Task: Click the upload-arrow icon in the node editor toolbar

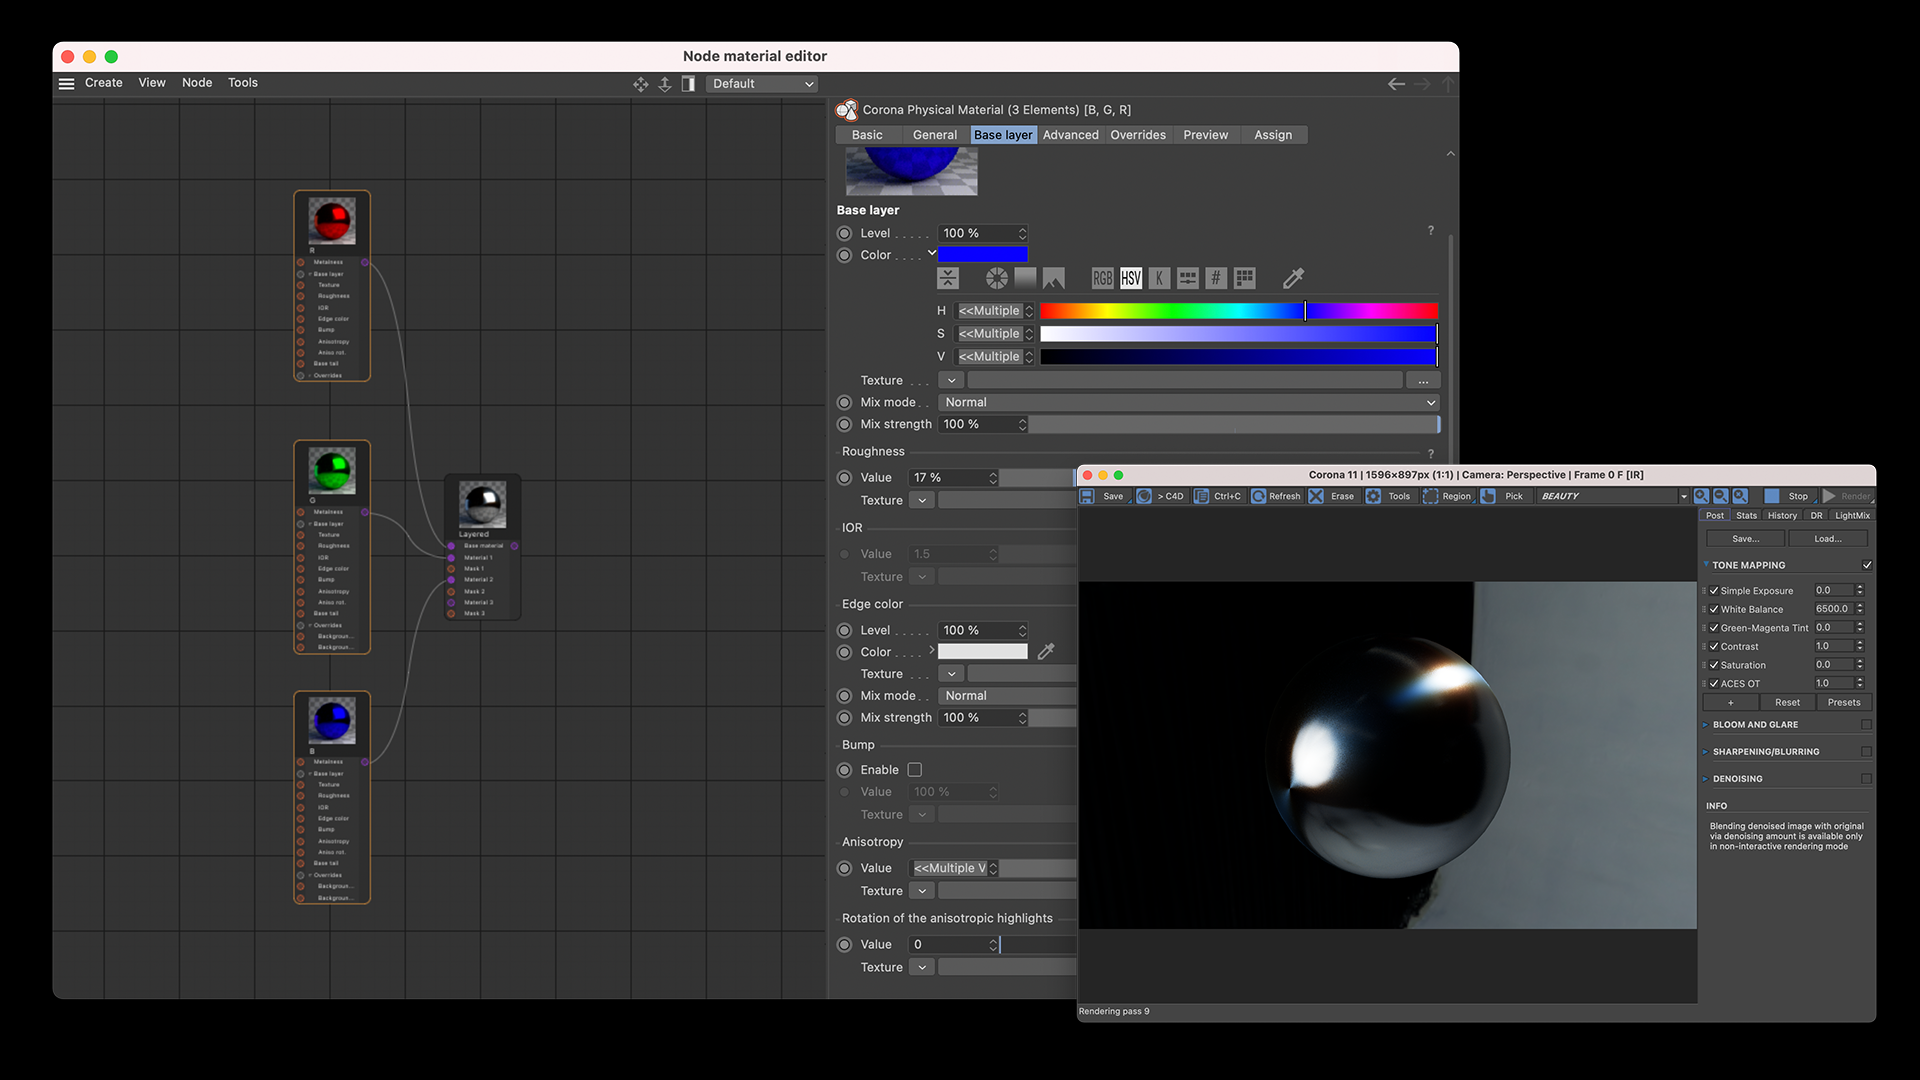Action: tap(665, 84)
